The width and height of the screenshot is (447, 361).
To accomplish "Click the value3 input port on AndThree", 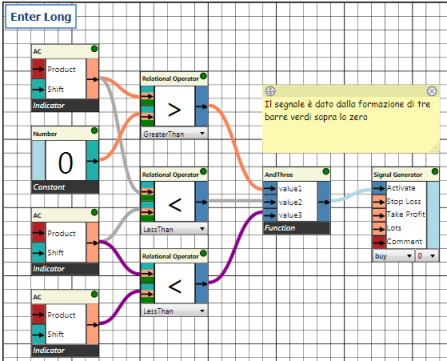I will [x=271, y=215].
